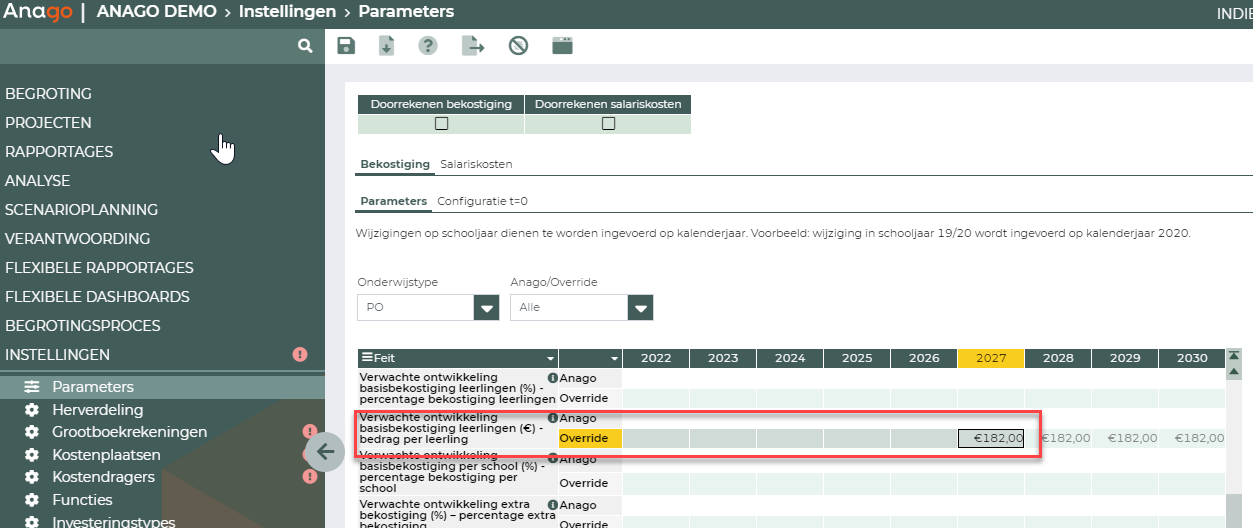Go to the RAPPORTAGES menu section

[x=59, y=152]
